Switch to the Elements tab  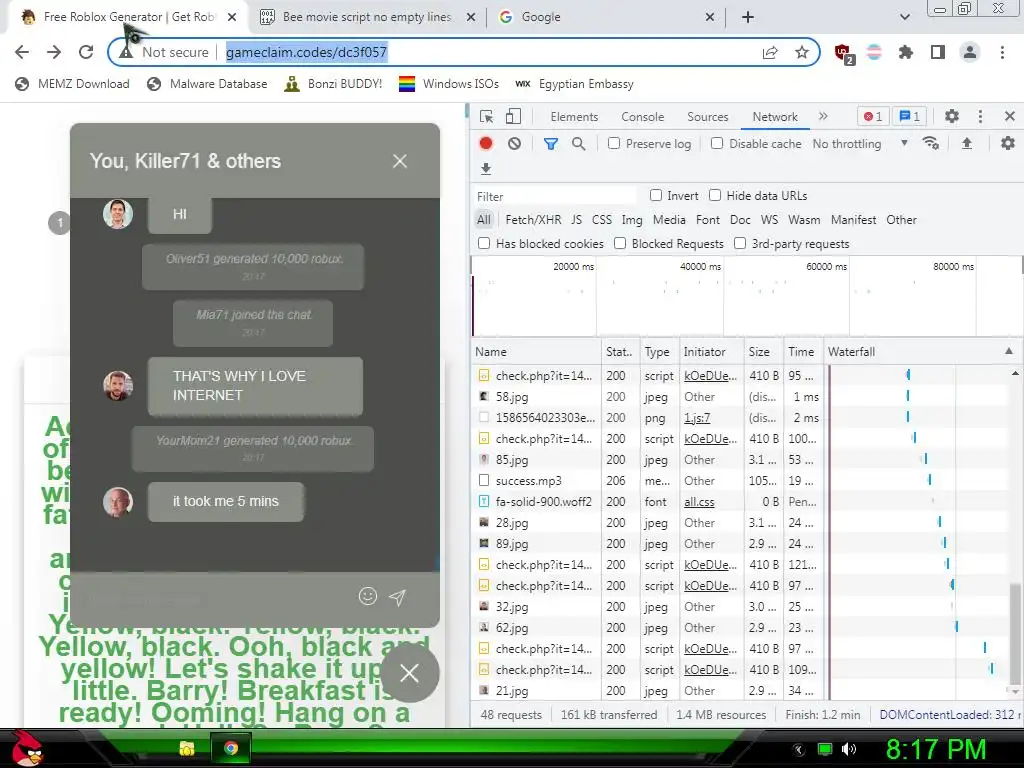pyautogui.click(x=574, y=117)
